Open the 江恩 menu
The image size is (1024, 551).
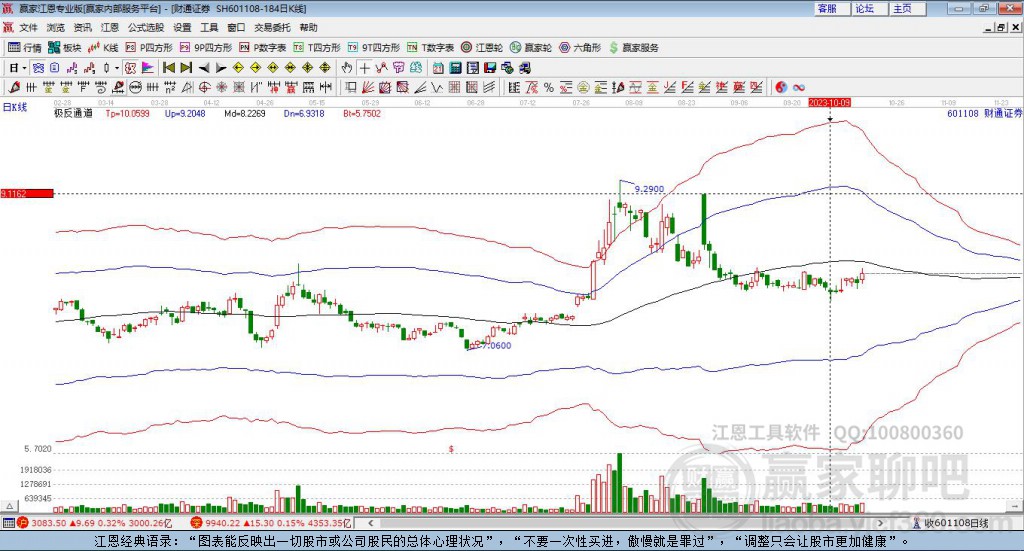[x=110, y=27]
